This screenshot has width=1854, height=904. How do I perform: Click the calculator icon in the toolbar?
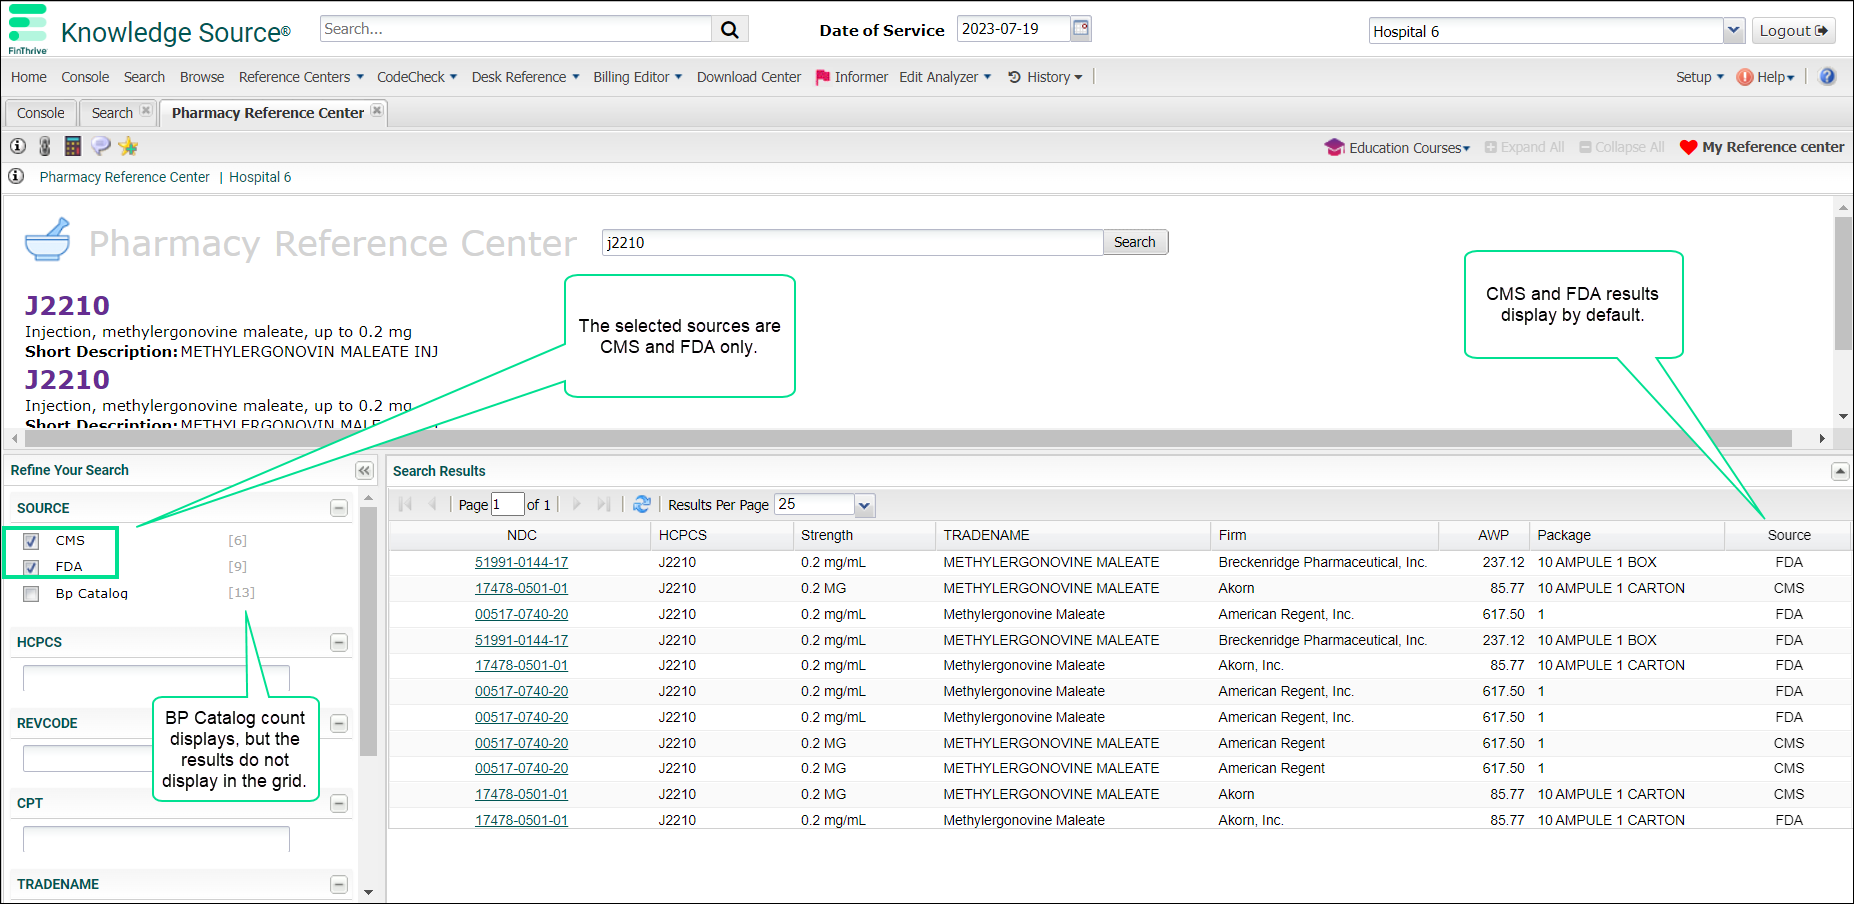pyautogui.click(x=72, y=147)
